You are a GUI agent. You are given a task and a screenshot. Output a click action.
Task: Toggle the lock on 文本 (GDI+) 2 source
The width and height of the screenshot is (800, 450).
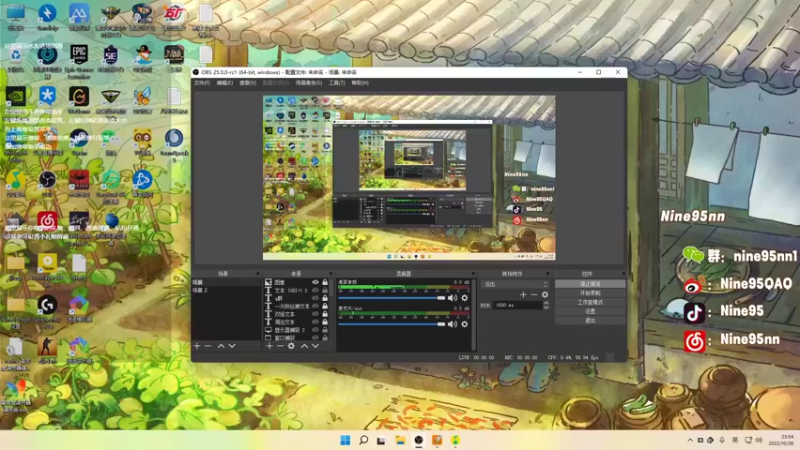coord(325,290)
